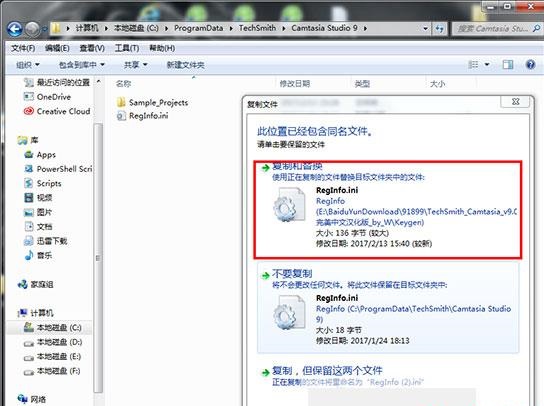Open Apps library in the sidebar
This screenshot has width=544, height=406.
click(40, 155)
